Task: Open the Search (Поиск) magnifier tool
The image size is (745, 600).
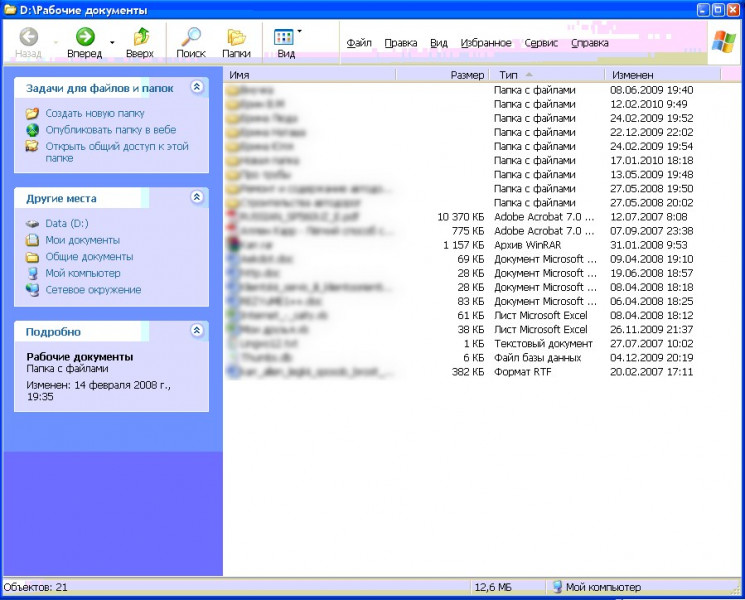Action: (x=190, y=37)
